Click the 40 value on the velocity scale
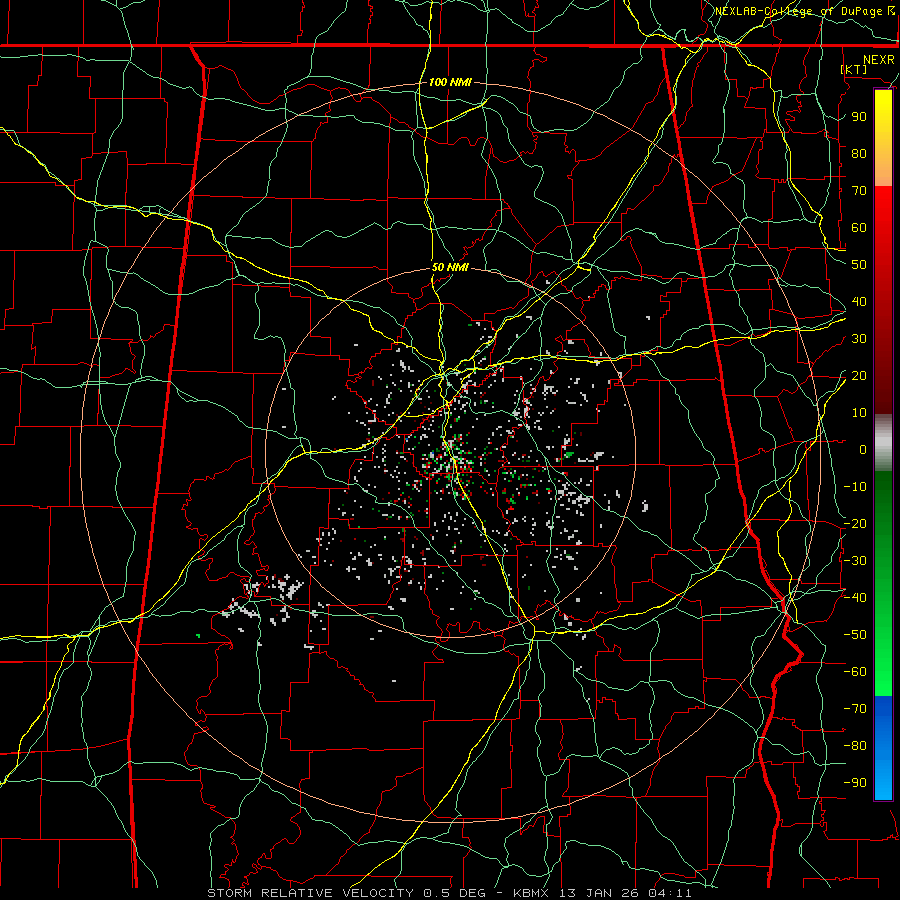The image size is (900, 900). click(859, 301)
